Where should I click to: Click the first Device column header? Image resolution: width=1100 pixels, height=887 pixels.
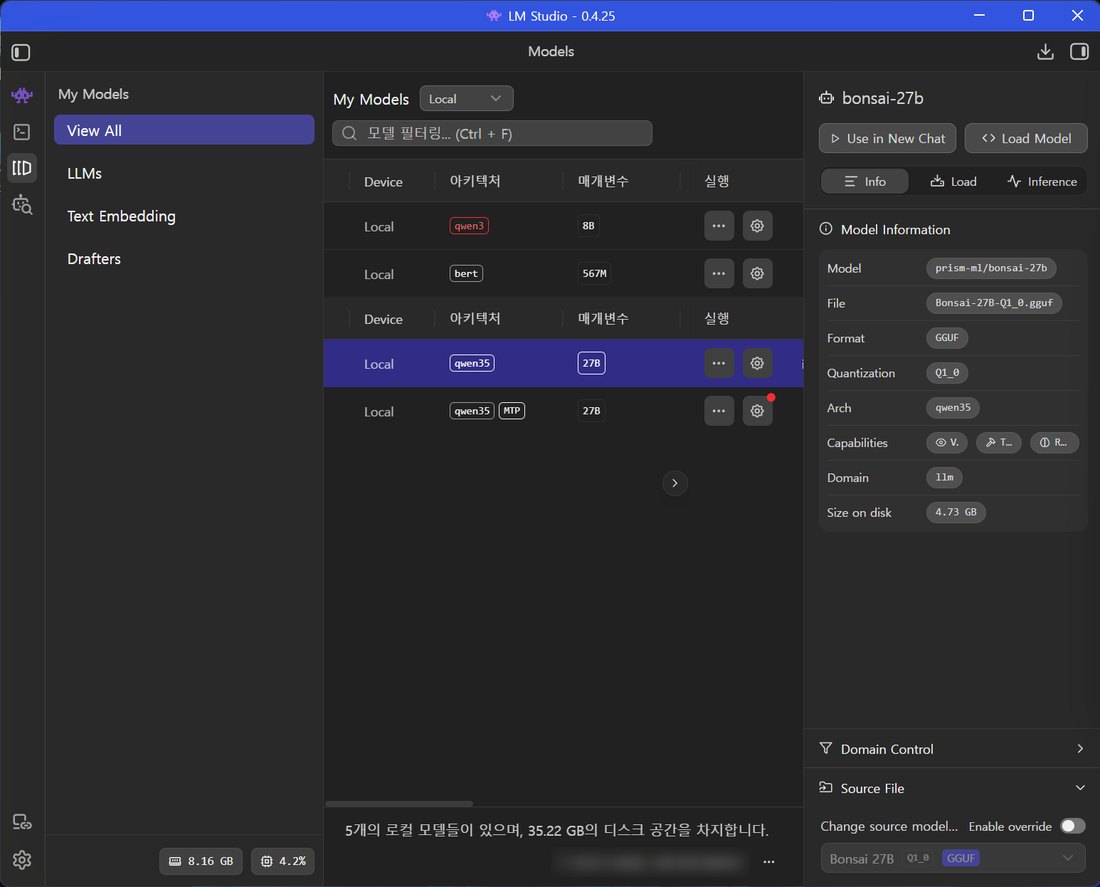383,182
